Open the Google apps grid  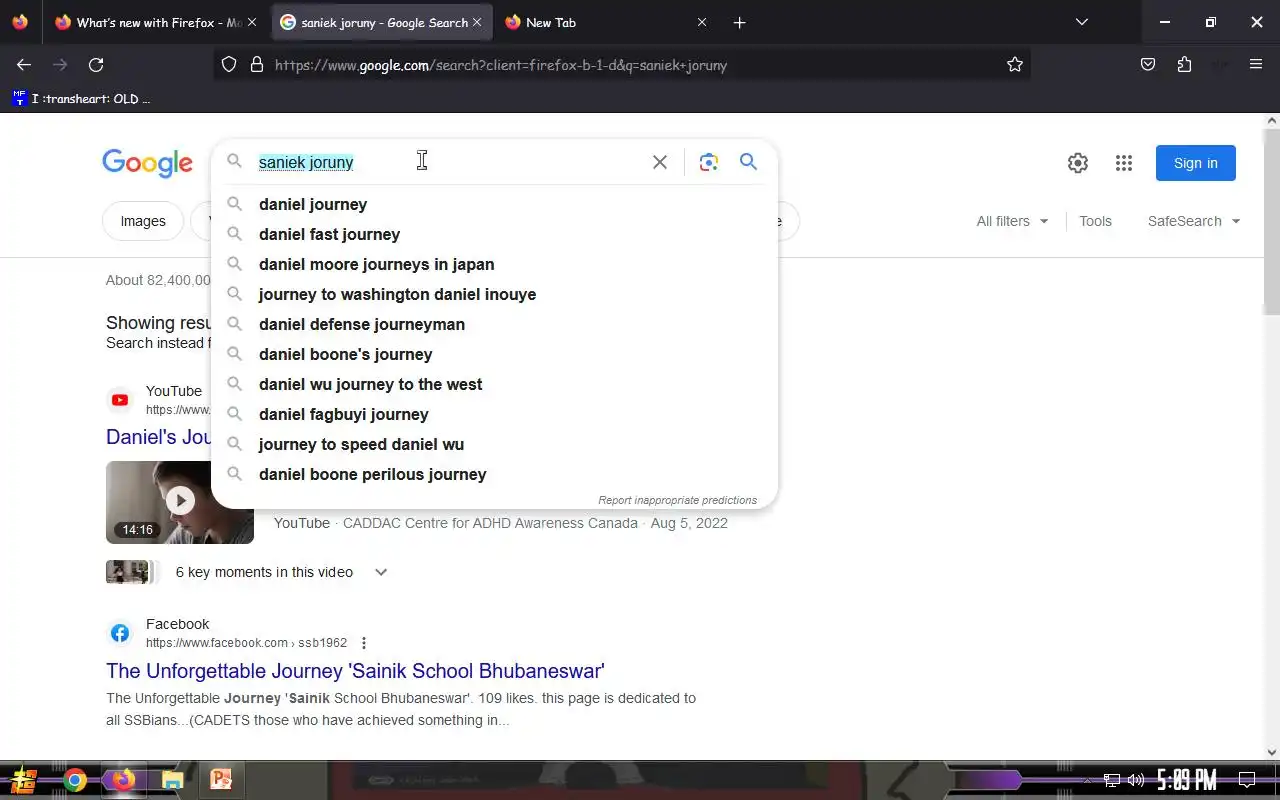(x=1124, y=163)
